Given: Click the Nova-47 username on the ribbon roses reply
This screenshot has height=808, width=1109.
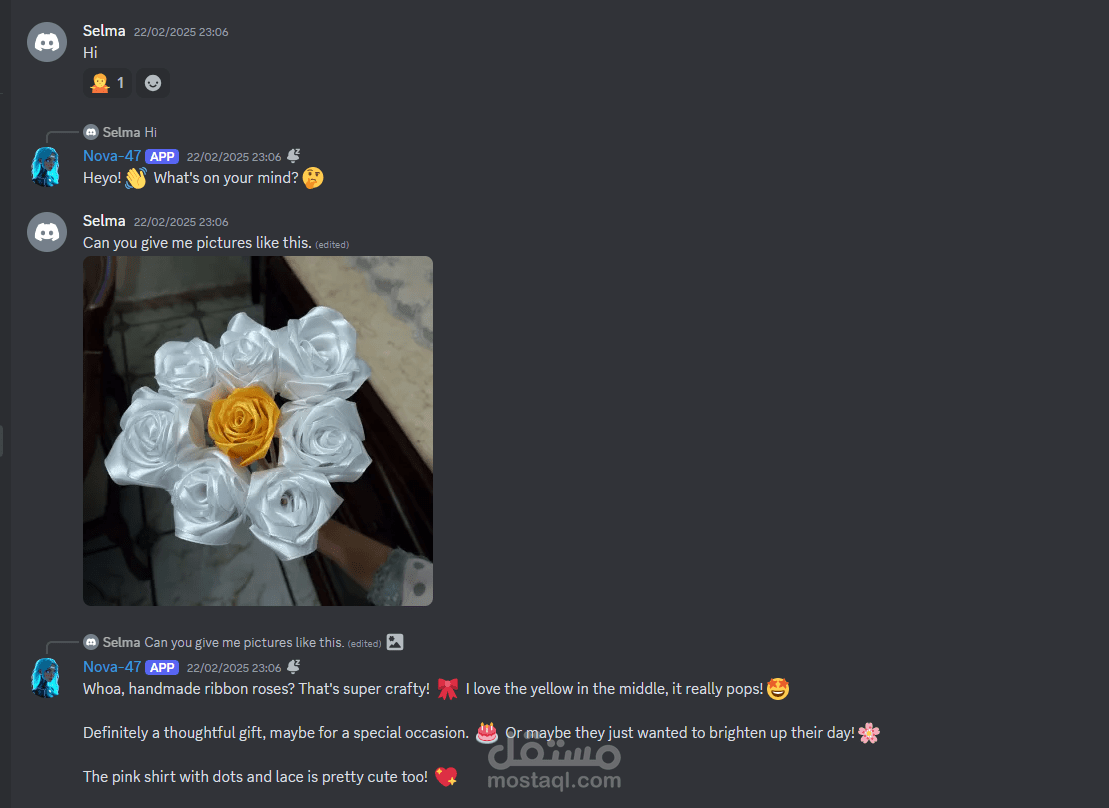Looking at the screenshot, I should (x=112, y=667).
